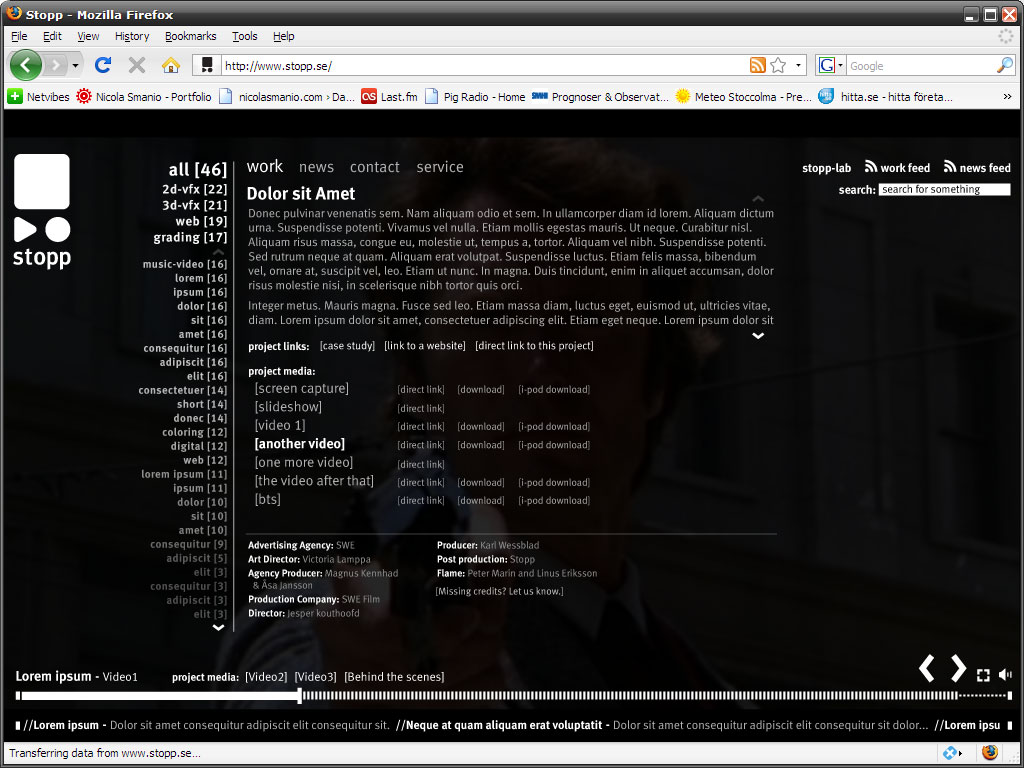The width and height of the screenshot is (1024, 768).
Task: Select the news tab
Action: pos(316,167)
